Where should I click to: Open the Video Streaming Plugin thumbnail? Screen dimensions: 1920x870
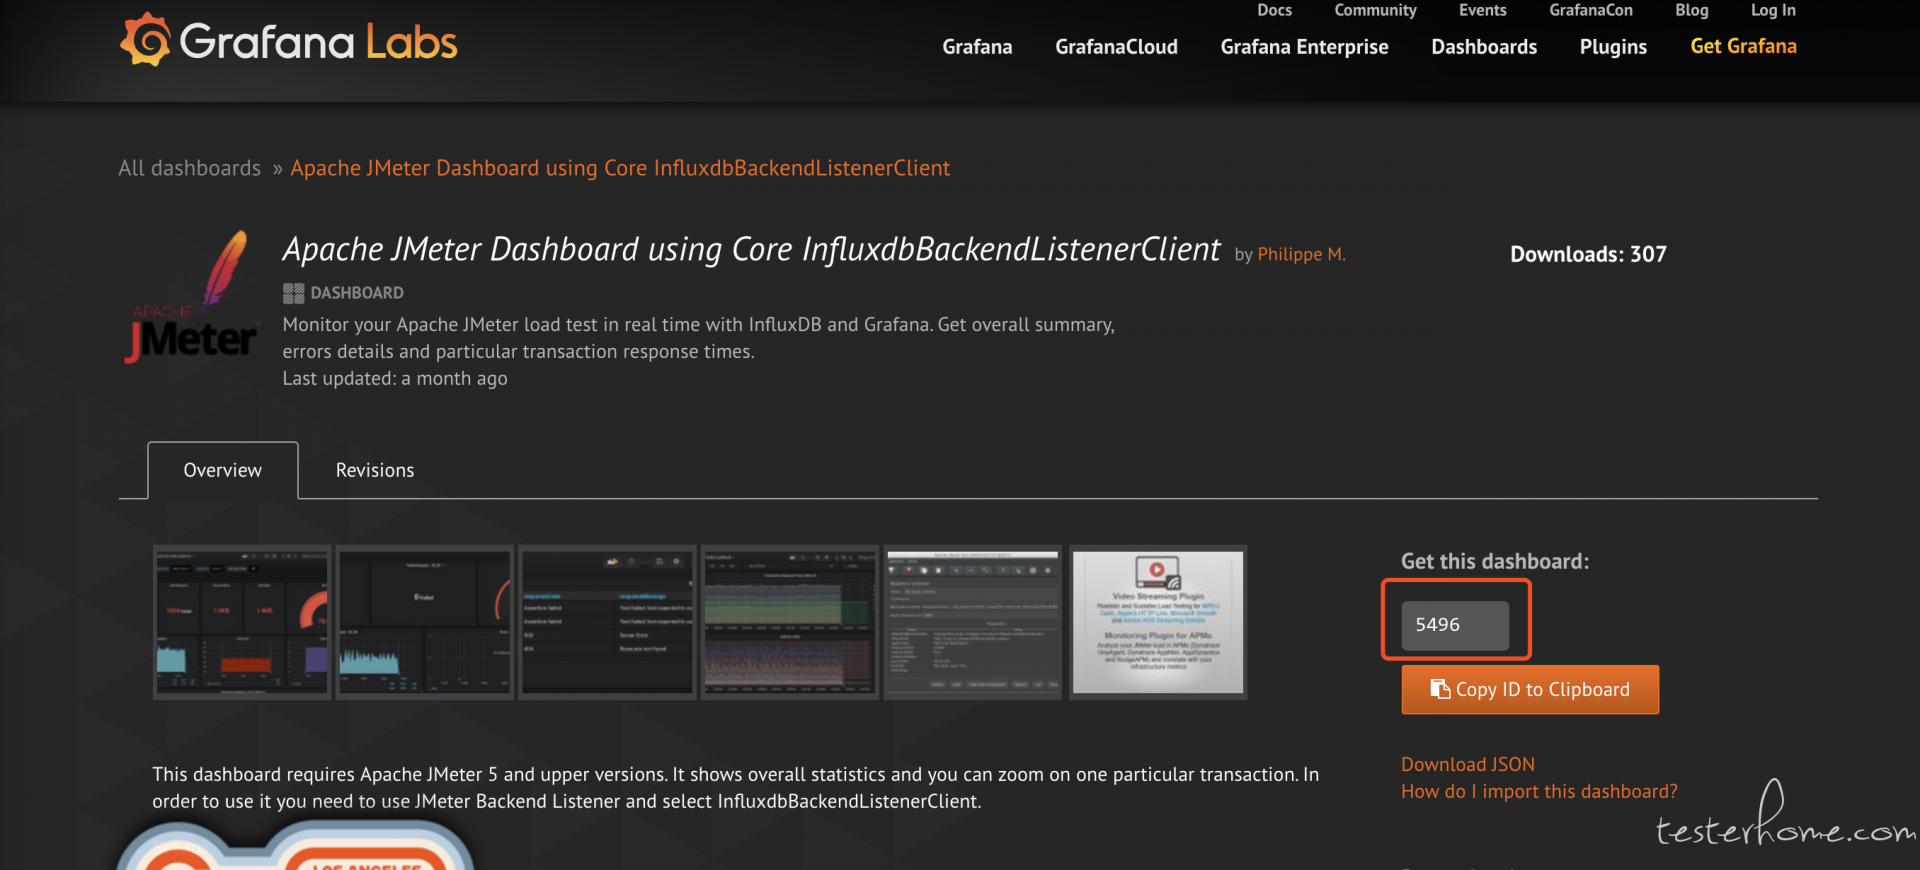click(x=1157, y=622)
